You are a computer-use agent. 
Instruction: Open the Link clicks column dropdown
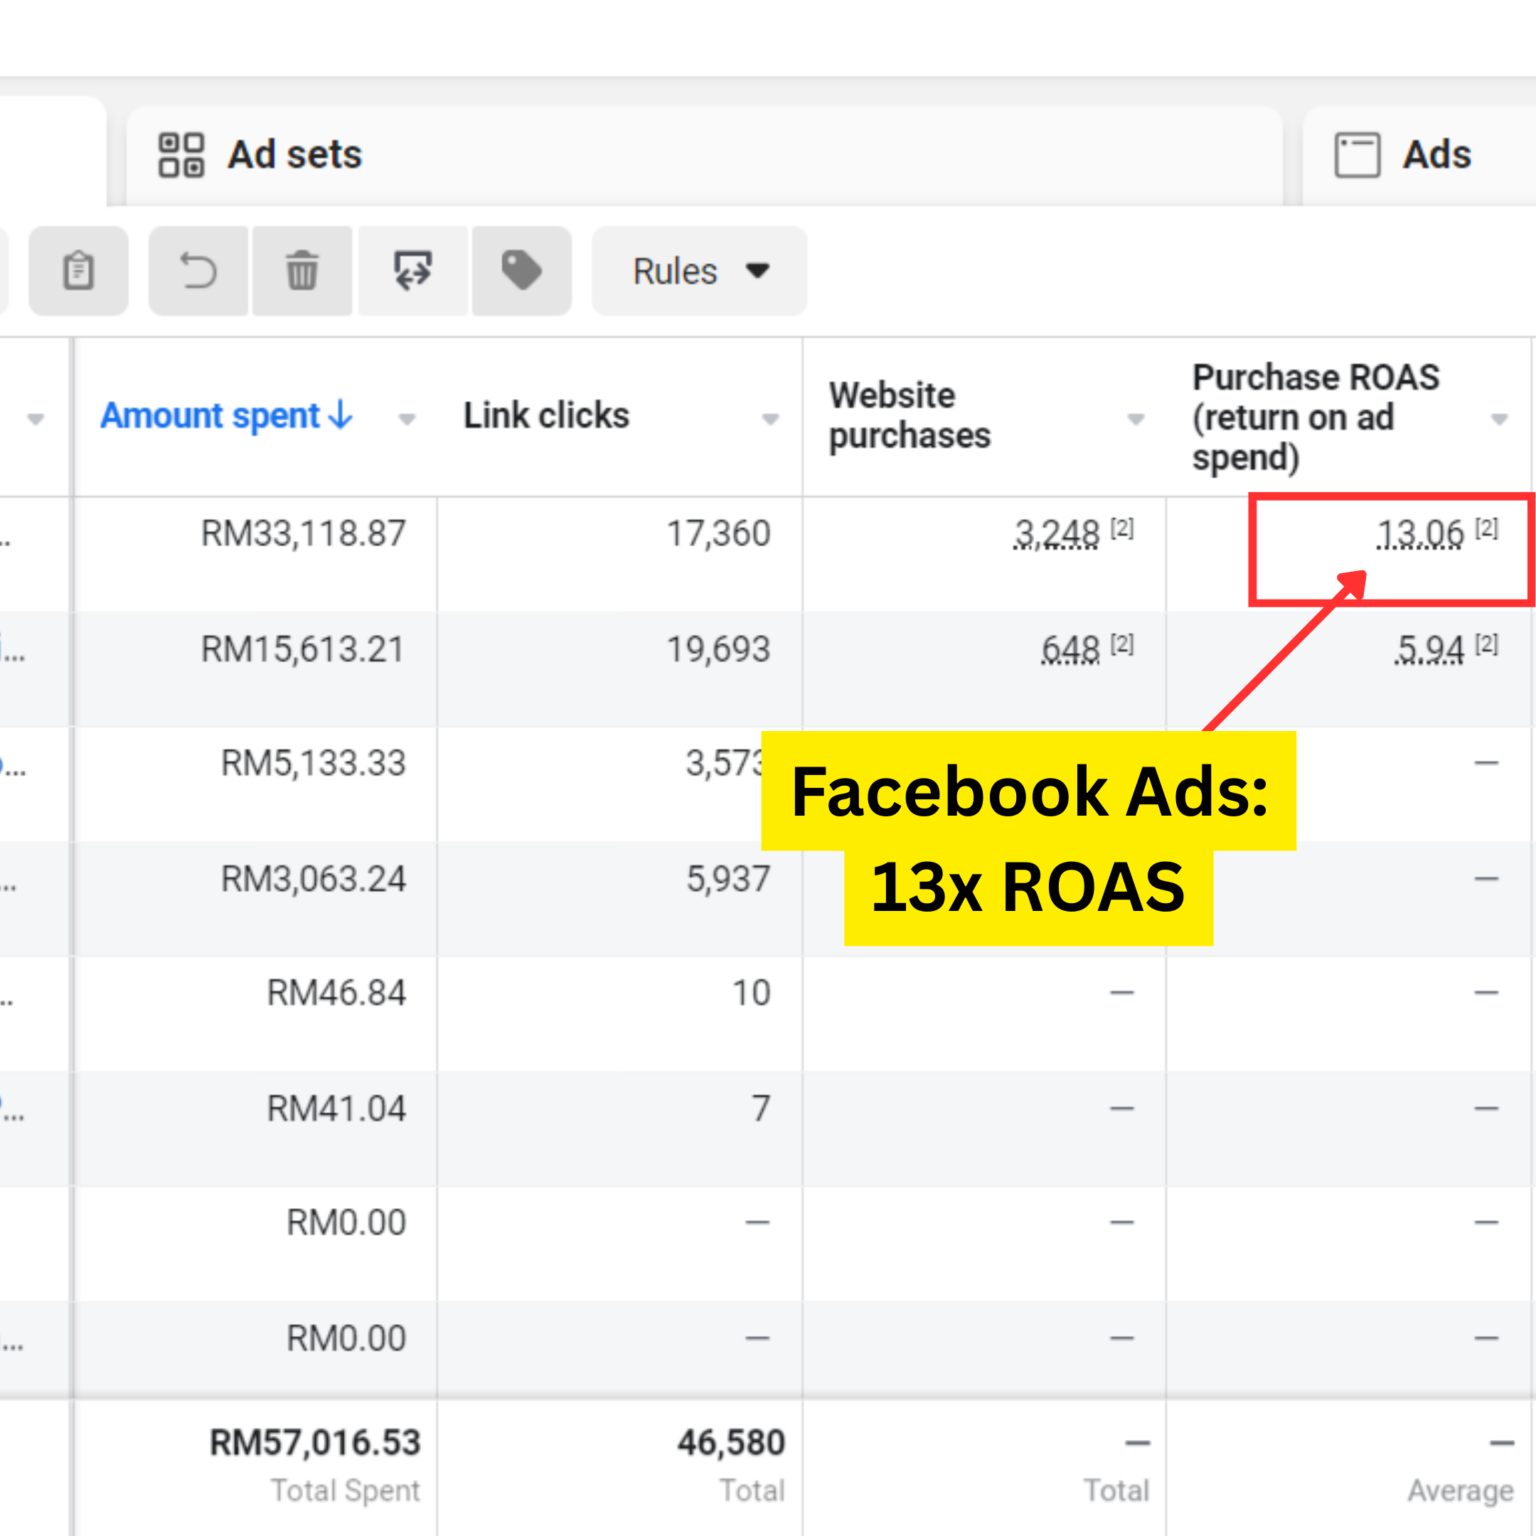coord(770,419)
